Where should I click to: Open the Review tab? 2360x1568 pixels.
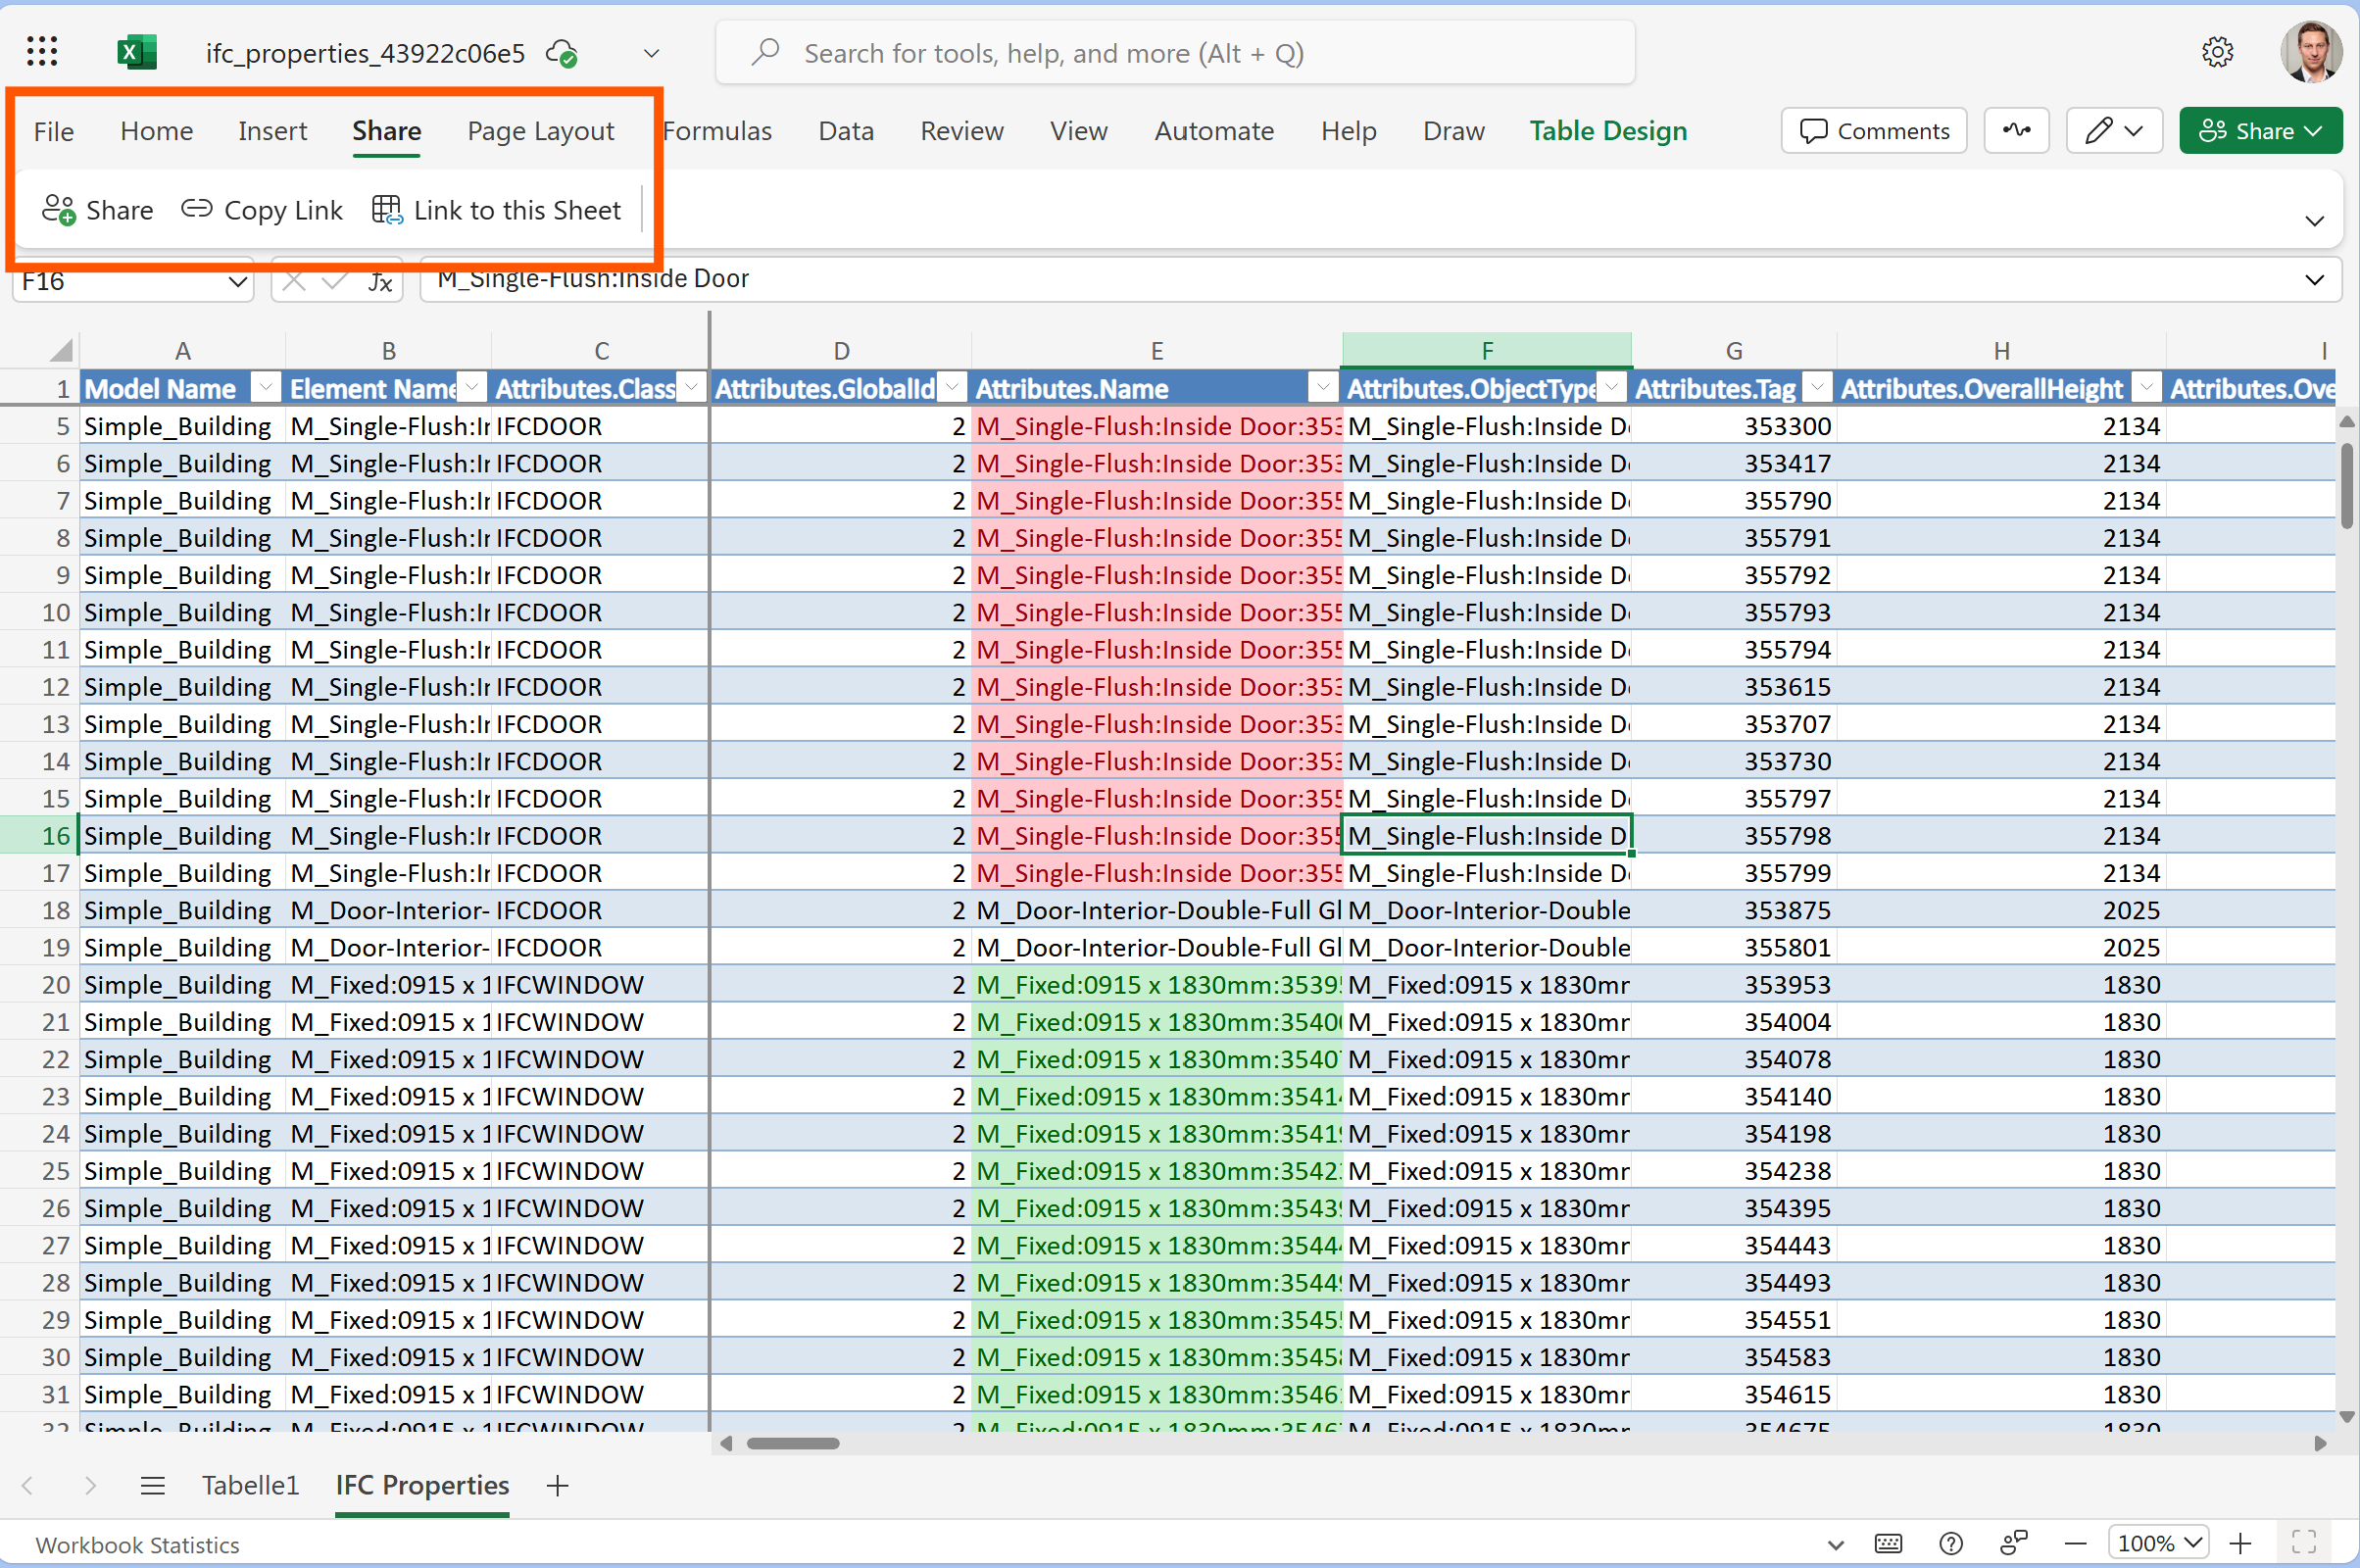coord(962,131)
